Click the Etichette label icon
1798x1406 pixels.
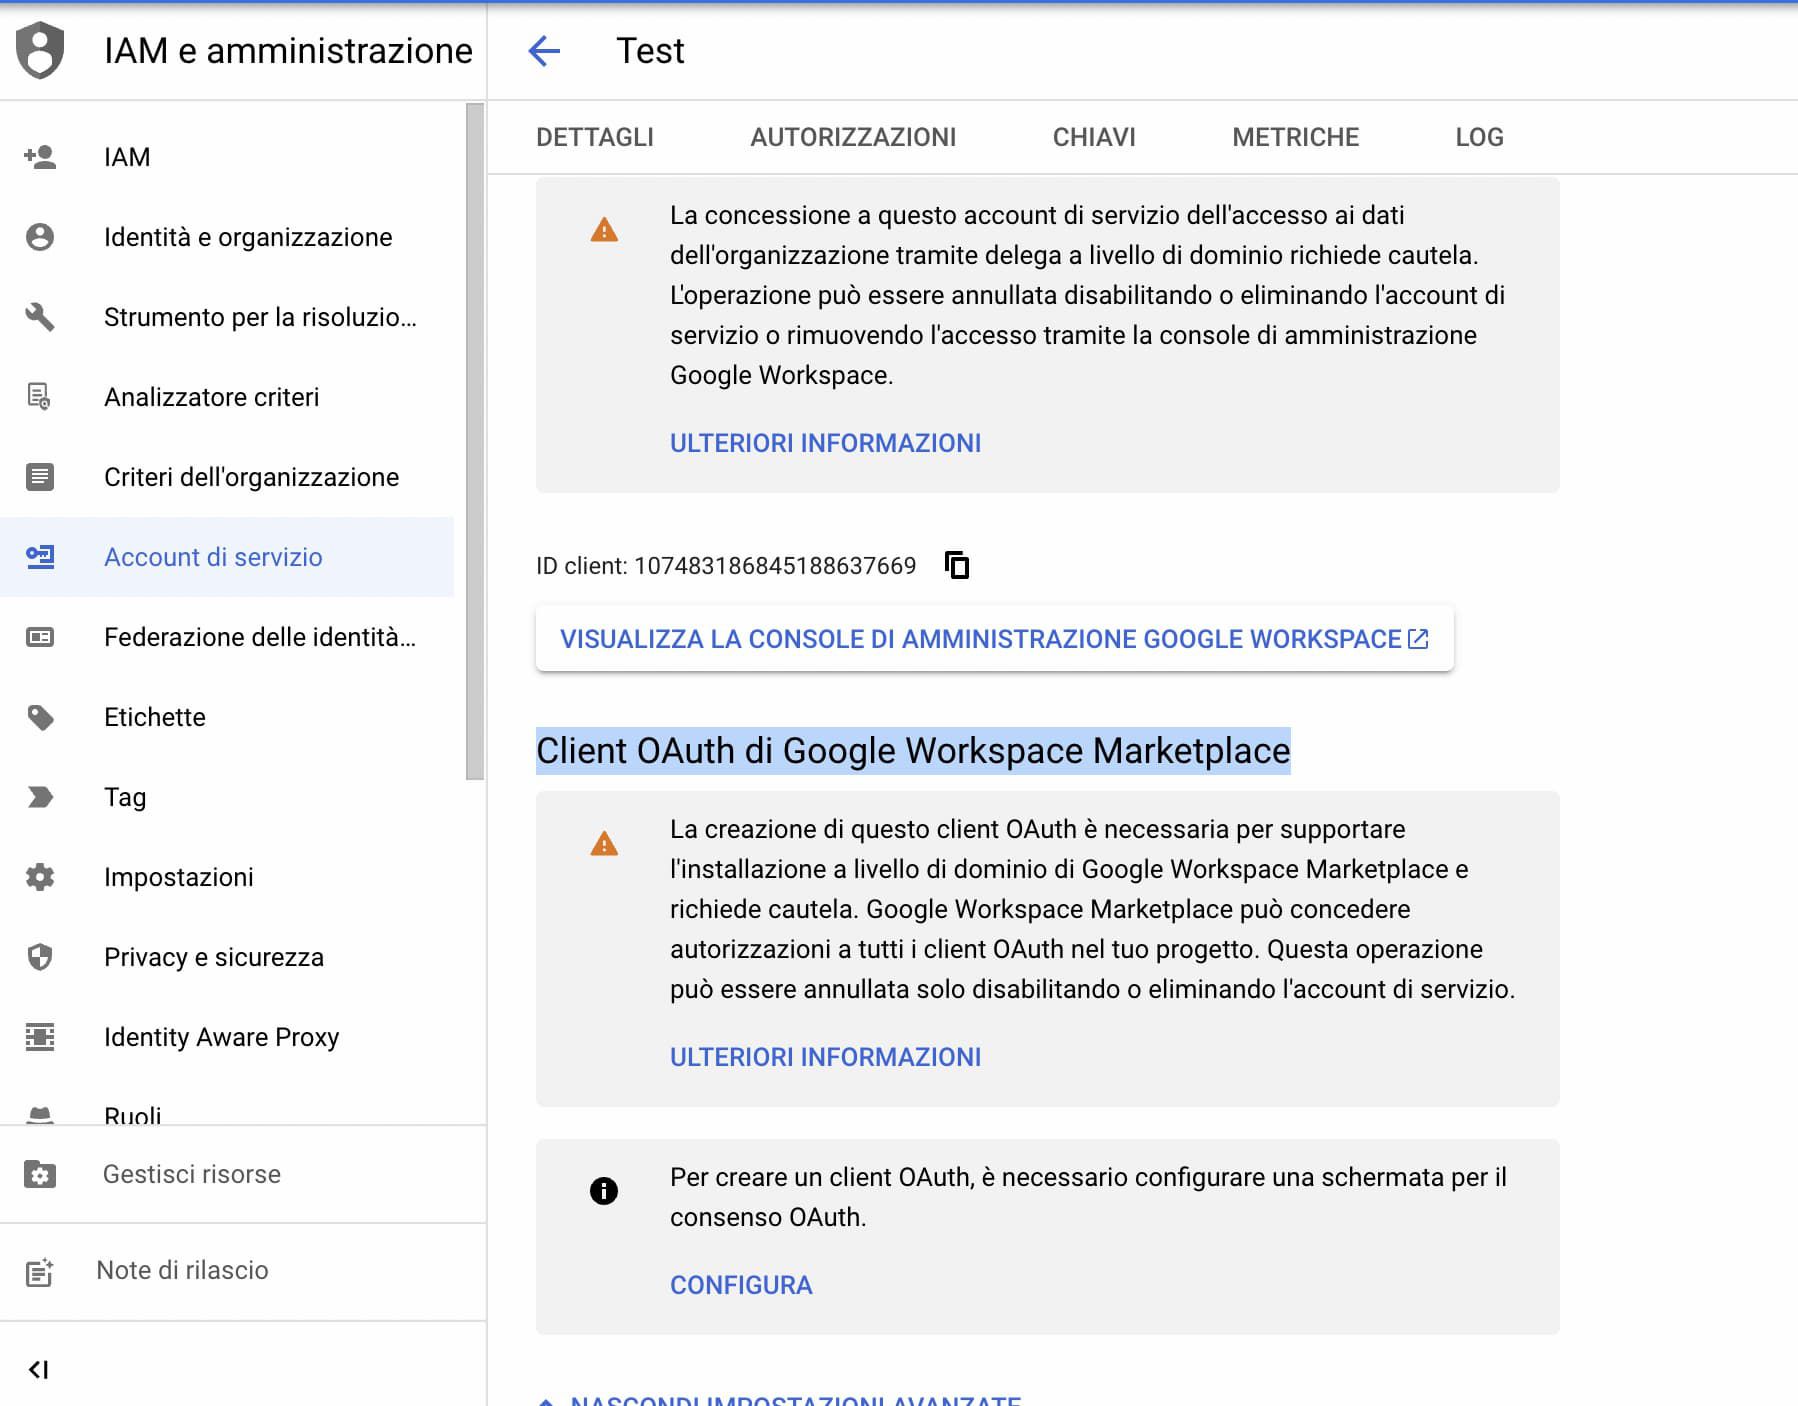[40, 717]
